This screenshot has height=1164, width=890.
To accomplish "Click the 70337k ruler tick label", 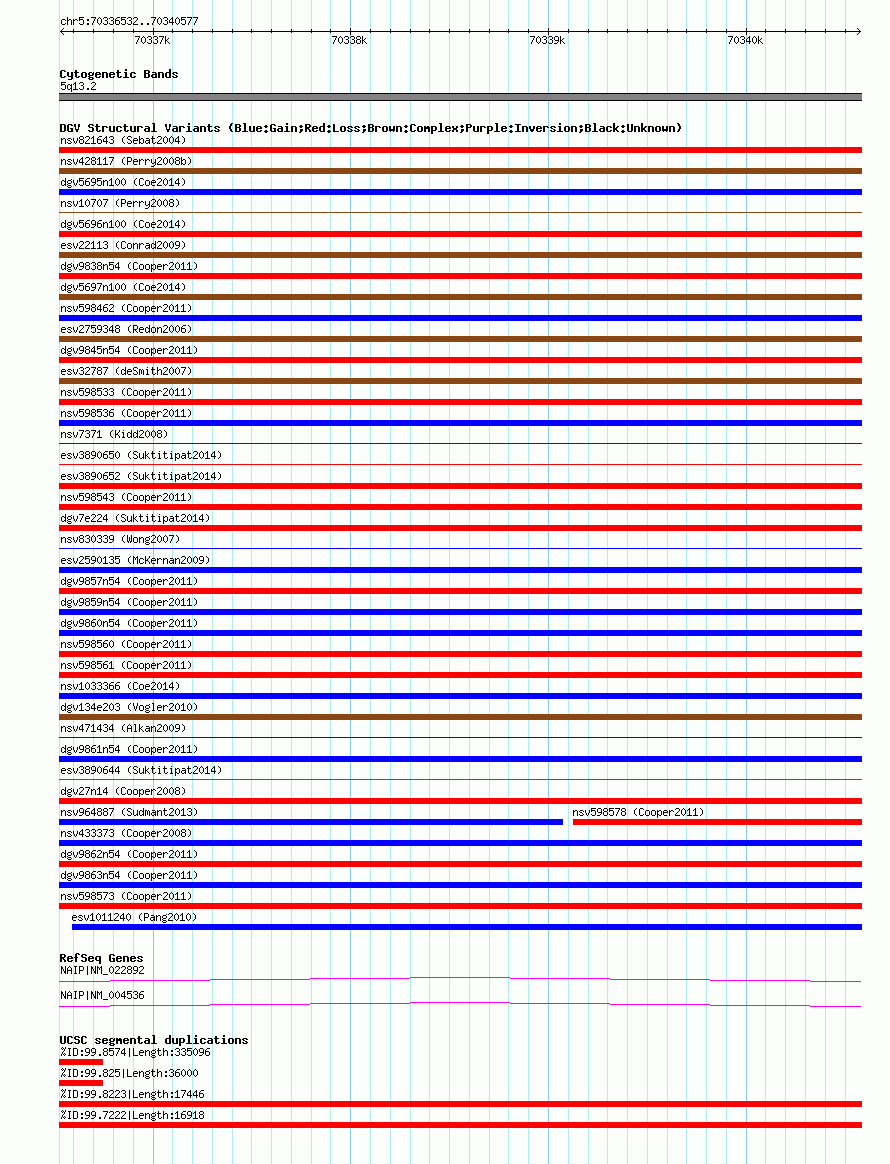I will pyautogui.click(x=152, y=40).
